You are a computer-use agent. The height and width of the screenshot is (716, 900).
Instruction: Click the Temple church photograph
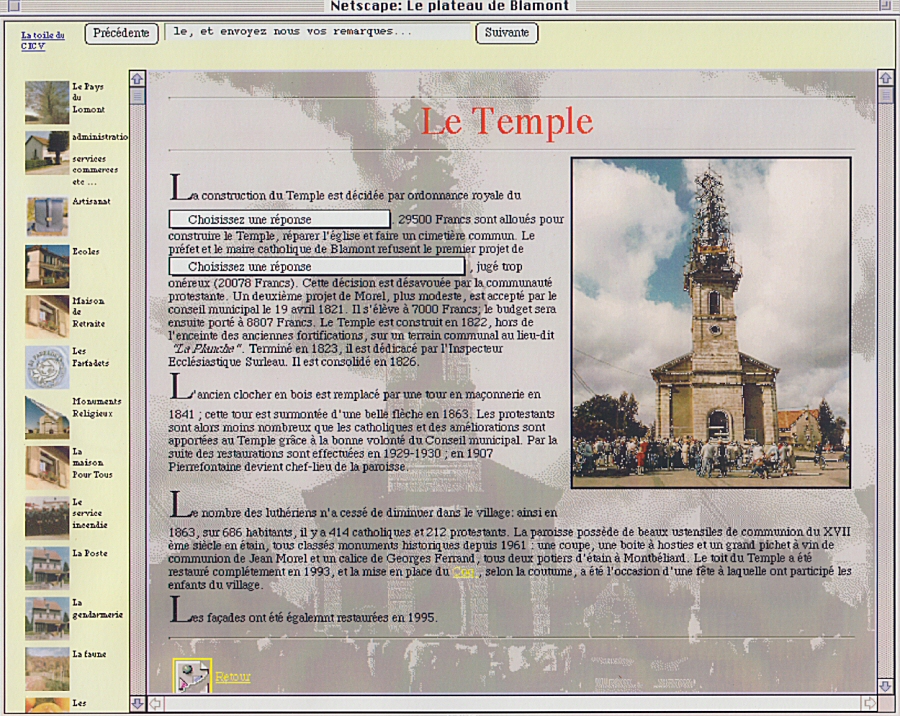(x=710, y=322)
